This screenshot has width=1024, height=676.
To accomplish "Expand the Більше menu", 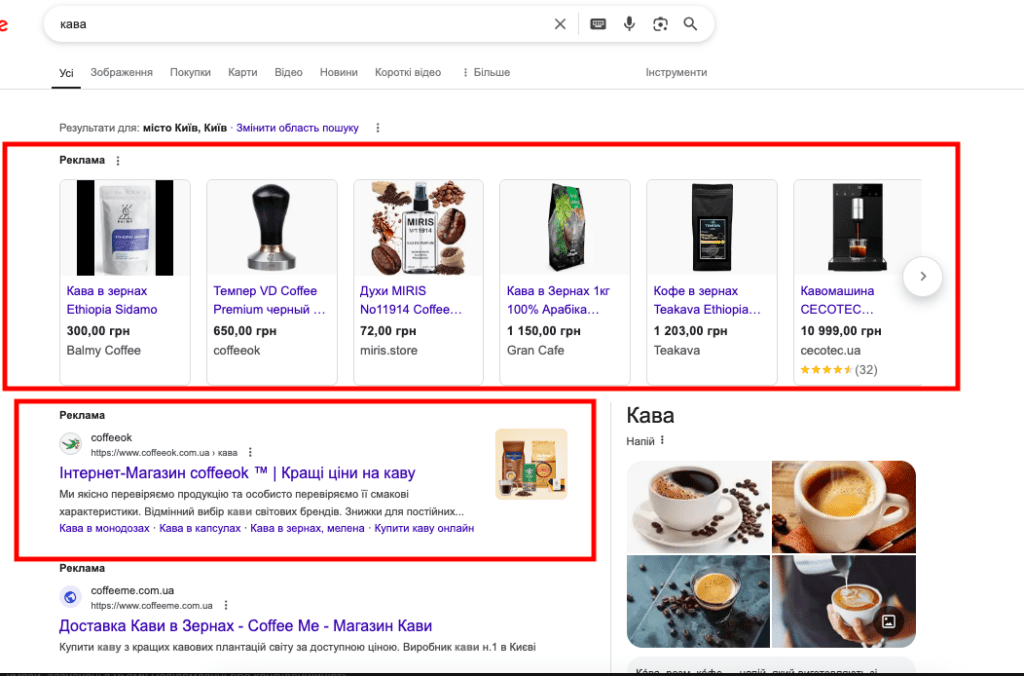I will 486,72.
